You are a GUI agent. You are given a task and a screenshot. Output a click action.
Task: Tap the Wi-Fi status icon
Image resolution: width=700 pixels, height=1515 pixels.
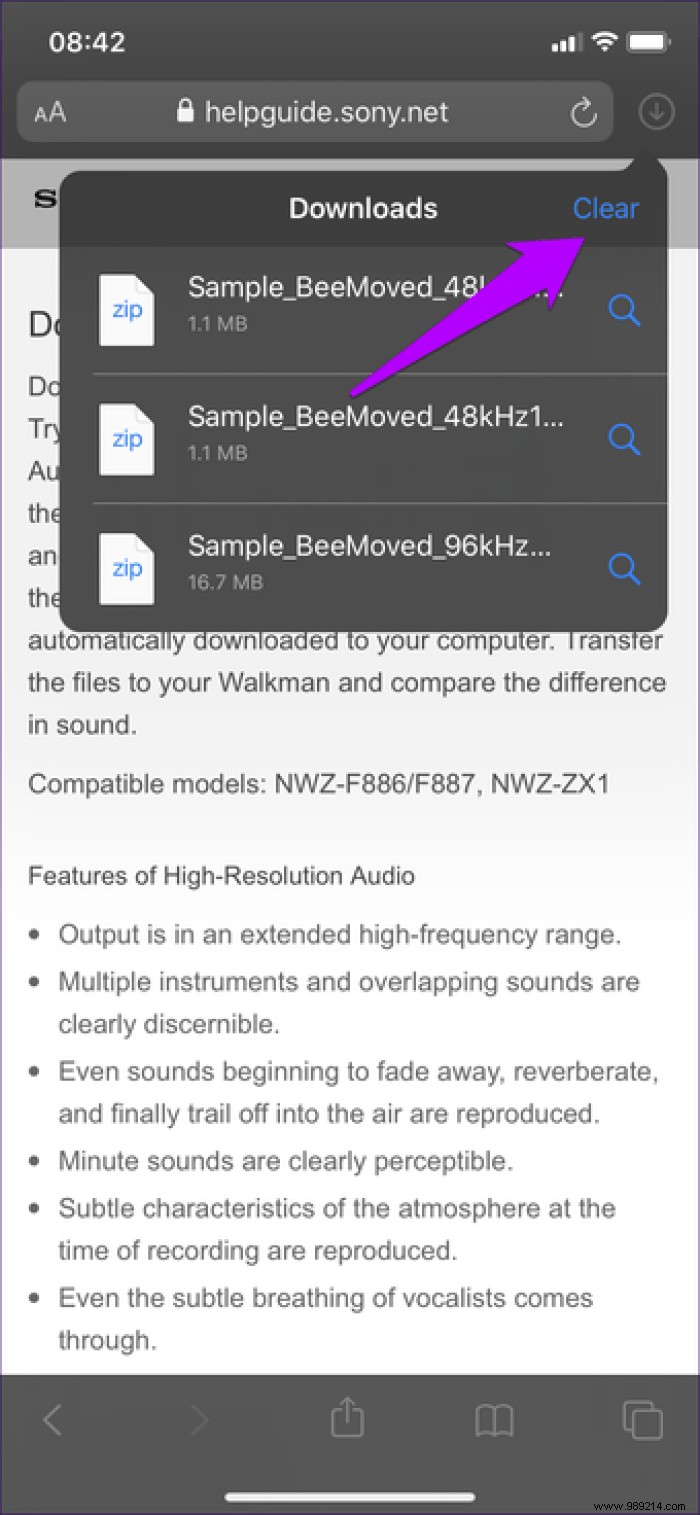pyautogui.click(x=604, y=41)
